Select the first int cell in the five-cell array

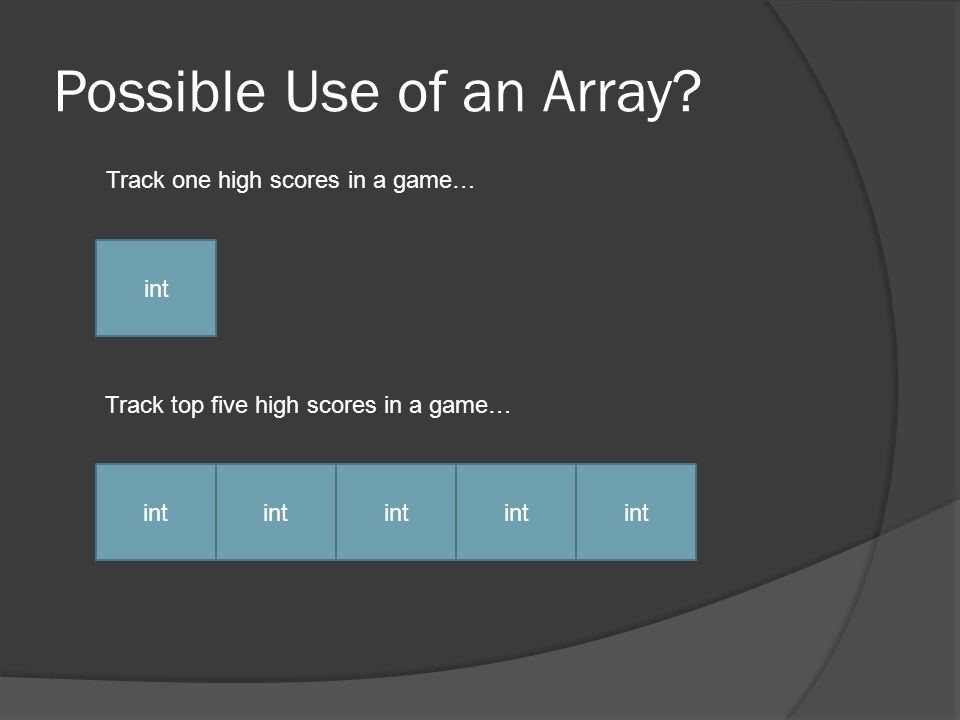156,512
